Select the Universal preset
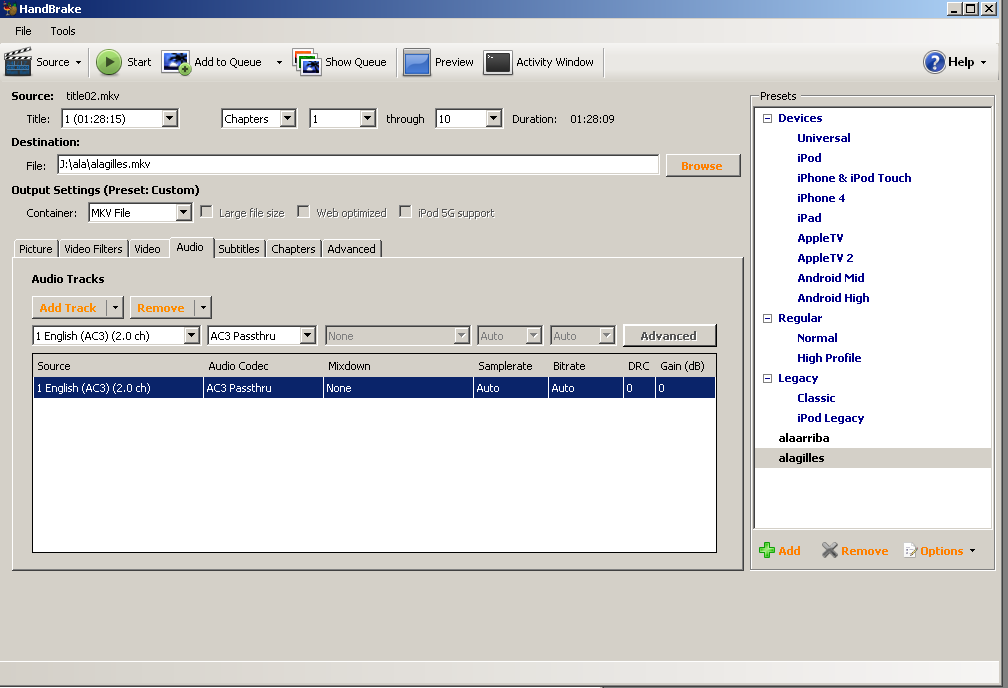 [824, 138]
